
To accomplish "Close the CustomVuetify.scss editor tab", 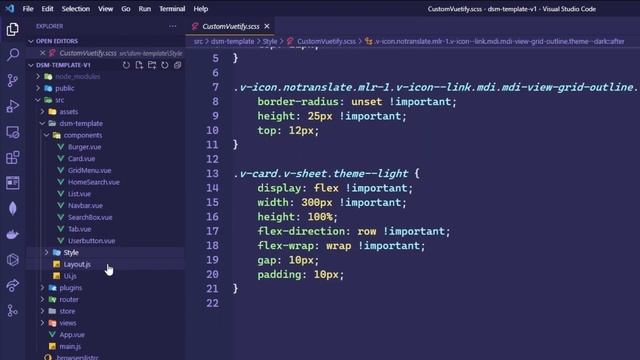I will click(267, 26).
